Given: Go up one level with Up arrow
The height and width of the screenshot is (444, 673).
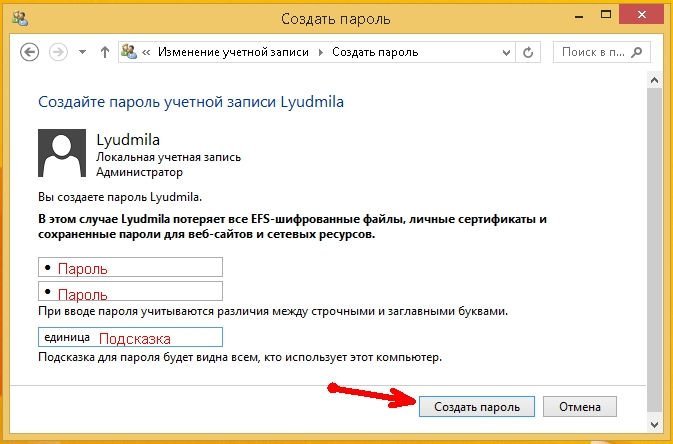Looking at the screenshot, I should click(x=105, y=52).
